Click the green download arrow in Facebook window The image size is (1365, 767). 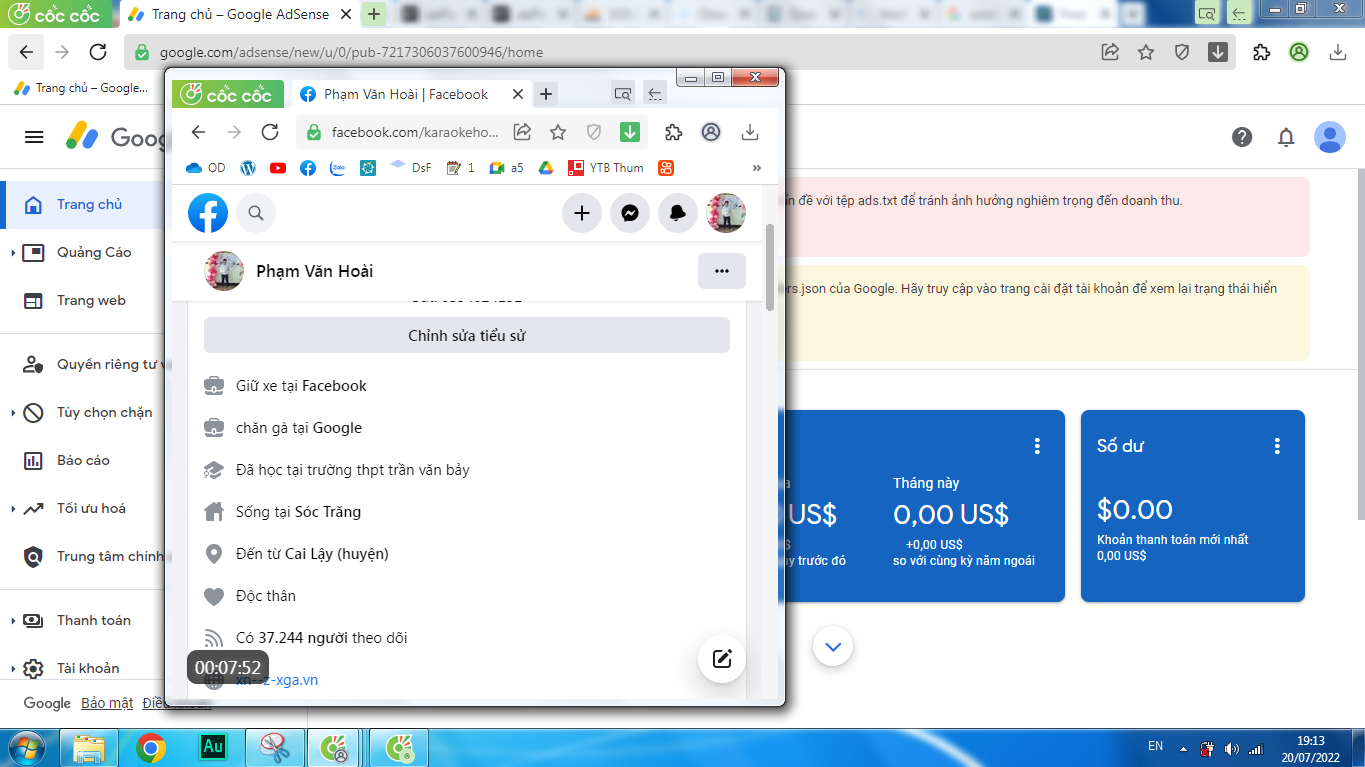coord(629,132)
